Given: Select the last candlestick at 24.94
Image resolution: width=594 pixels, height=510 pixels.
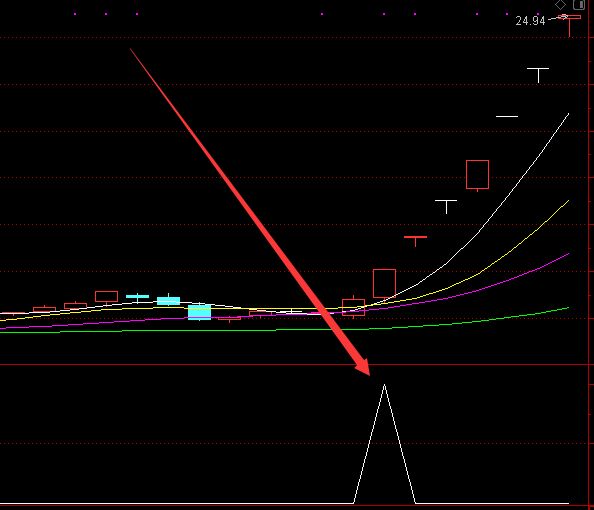Looking at the screenshot, I should point(569,25).
